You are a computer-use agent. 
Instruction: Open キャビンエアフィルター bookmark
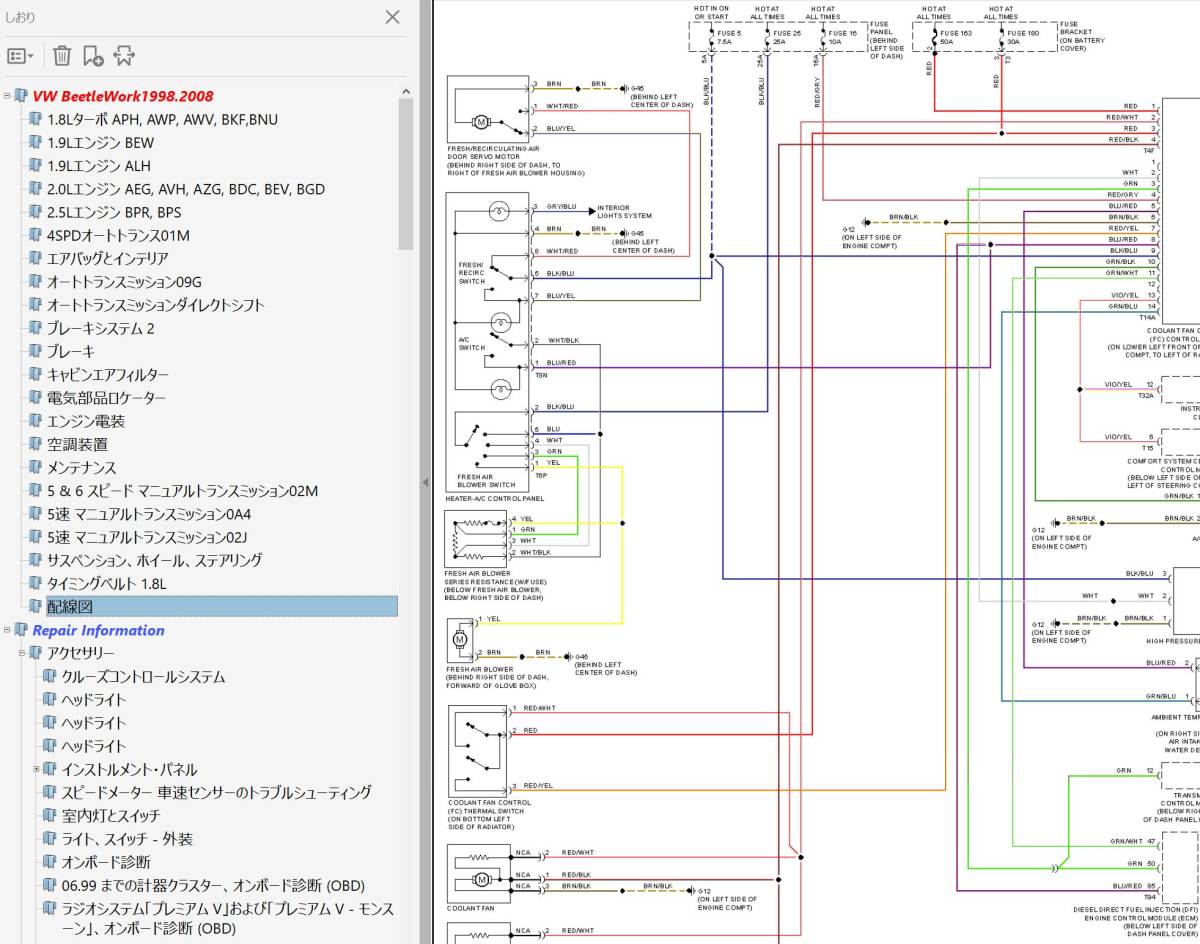pyautogui.click(x=108, y=374)
